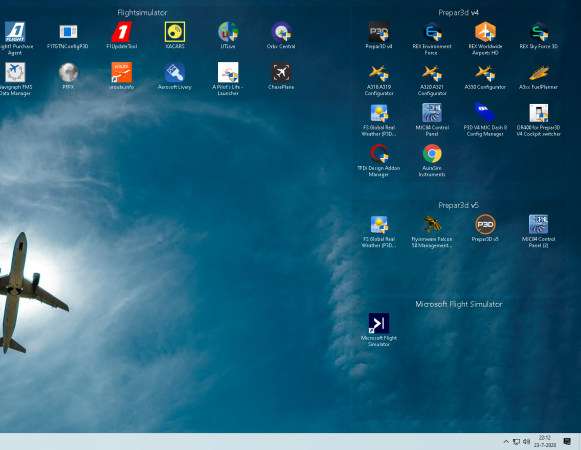Open the Microsoft Flight Simulator shortcut icon
Viewport: 581px width, 450px height.
click(x=379, y=323)
